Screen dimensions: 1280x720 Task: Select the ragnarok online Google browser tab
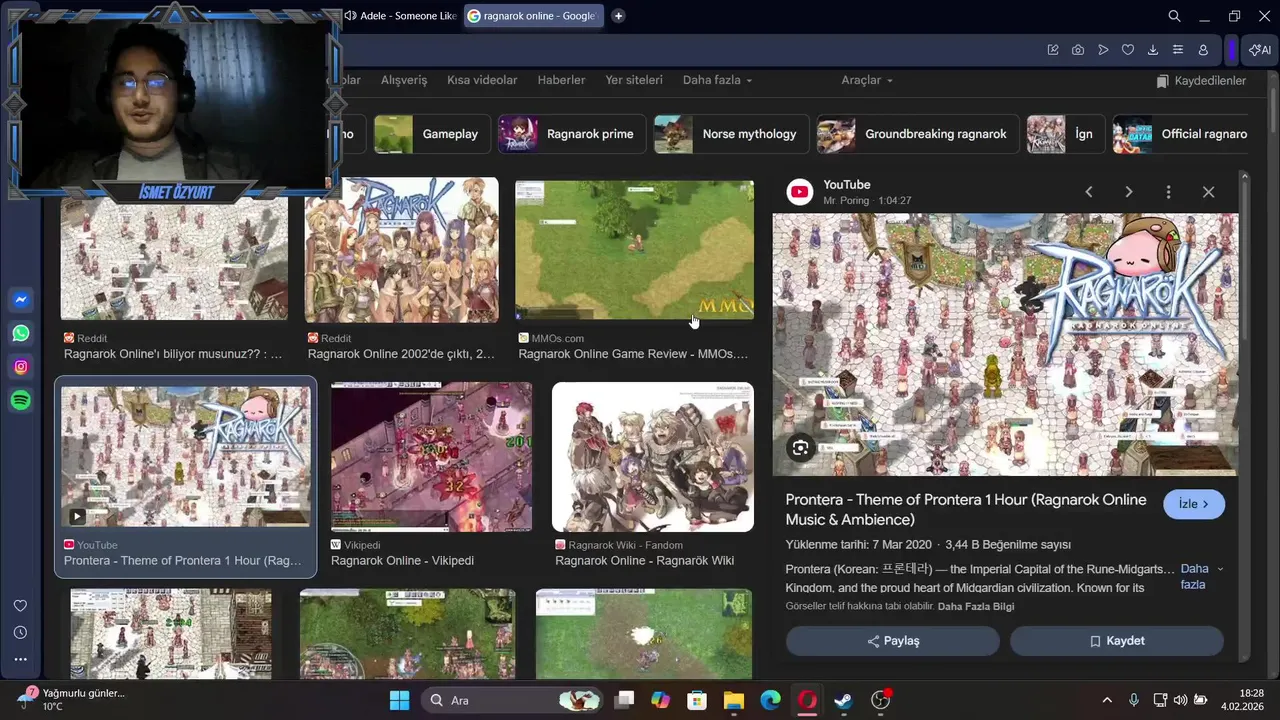click(x=533, y=16)
